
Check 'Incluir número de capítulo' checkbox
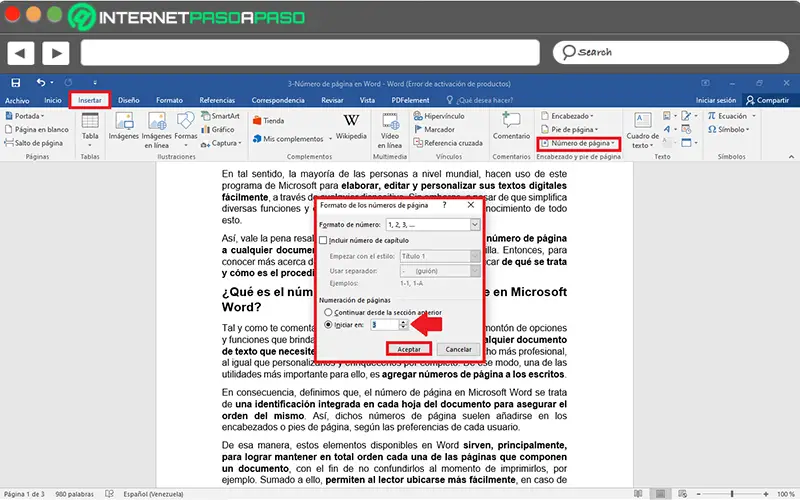point(323,240)
